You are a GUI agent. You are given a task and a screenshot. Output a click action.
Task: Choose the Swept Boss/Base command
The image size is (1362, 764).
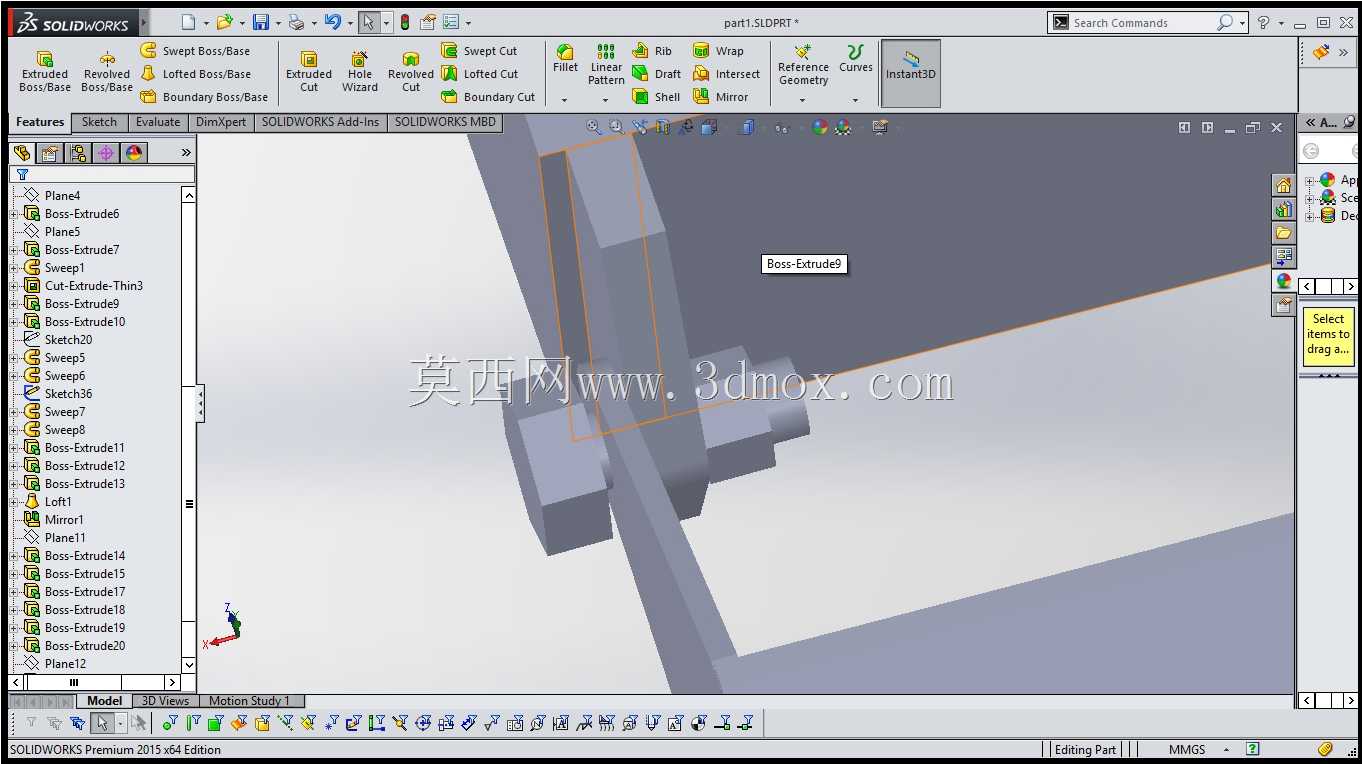tap(195, 51)
